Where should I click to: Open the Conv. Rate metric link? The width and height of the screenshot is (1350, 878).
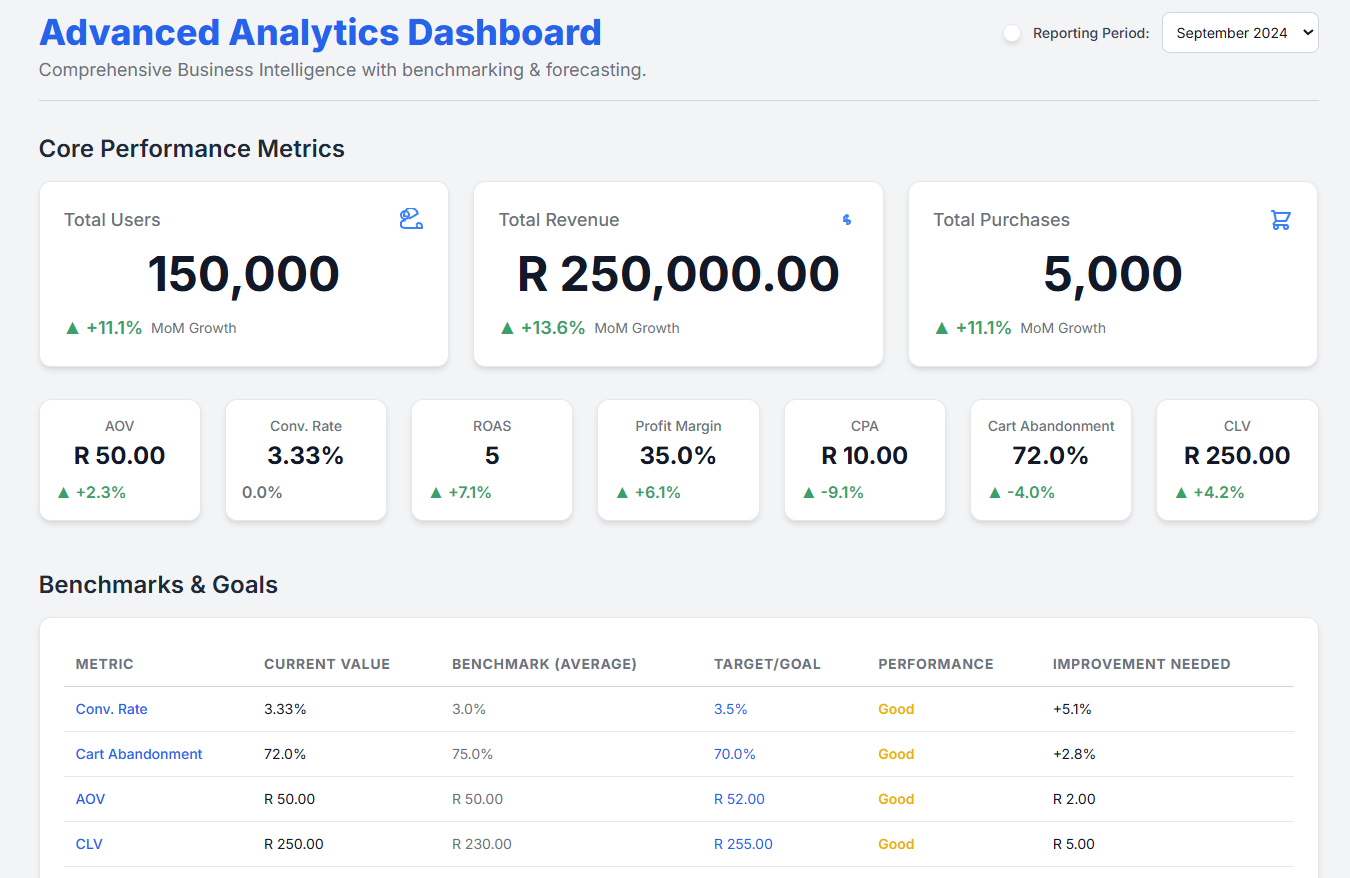tap(111, 709)
